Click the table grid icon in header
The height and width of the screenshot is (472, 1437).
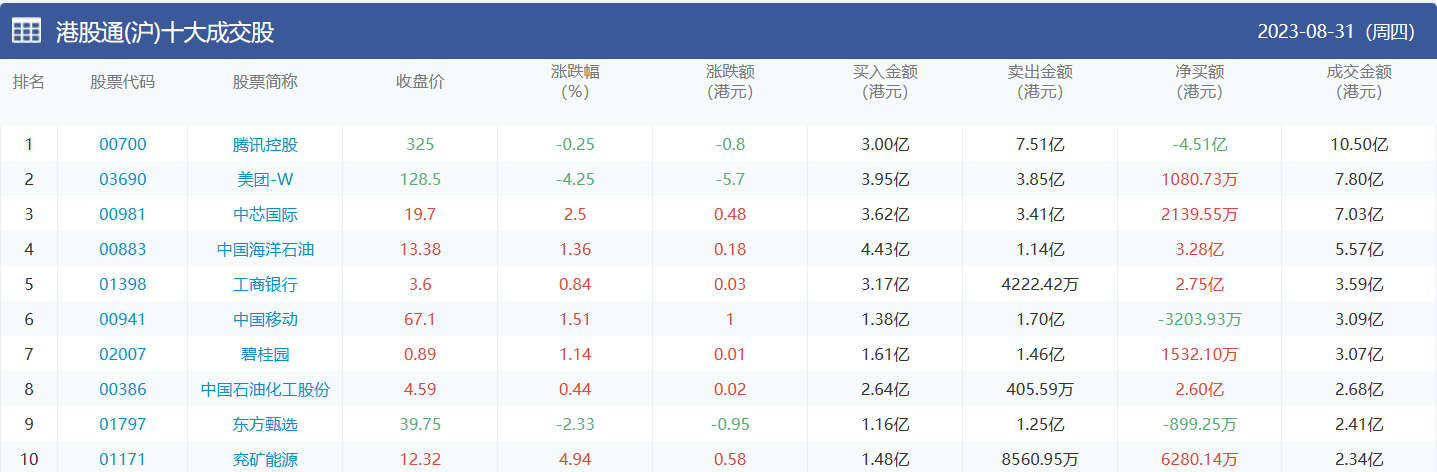[26, 31]
